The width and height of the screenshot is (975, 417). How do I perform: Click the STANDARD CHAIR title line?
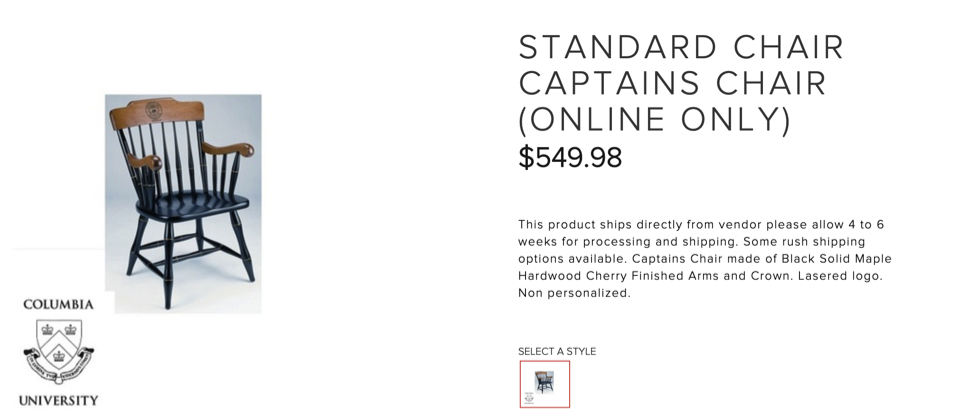[x=681, y=48]
